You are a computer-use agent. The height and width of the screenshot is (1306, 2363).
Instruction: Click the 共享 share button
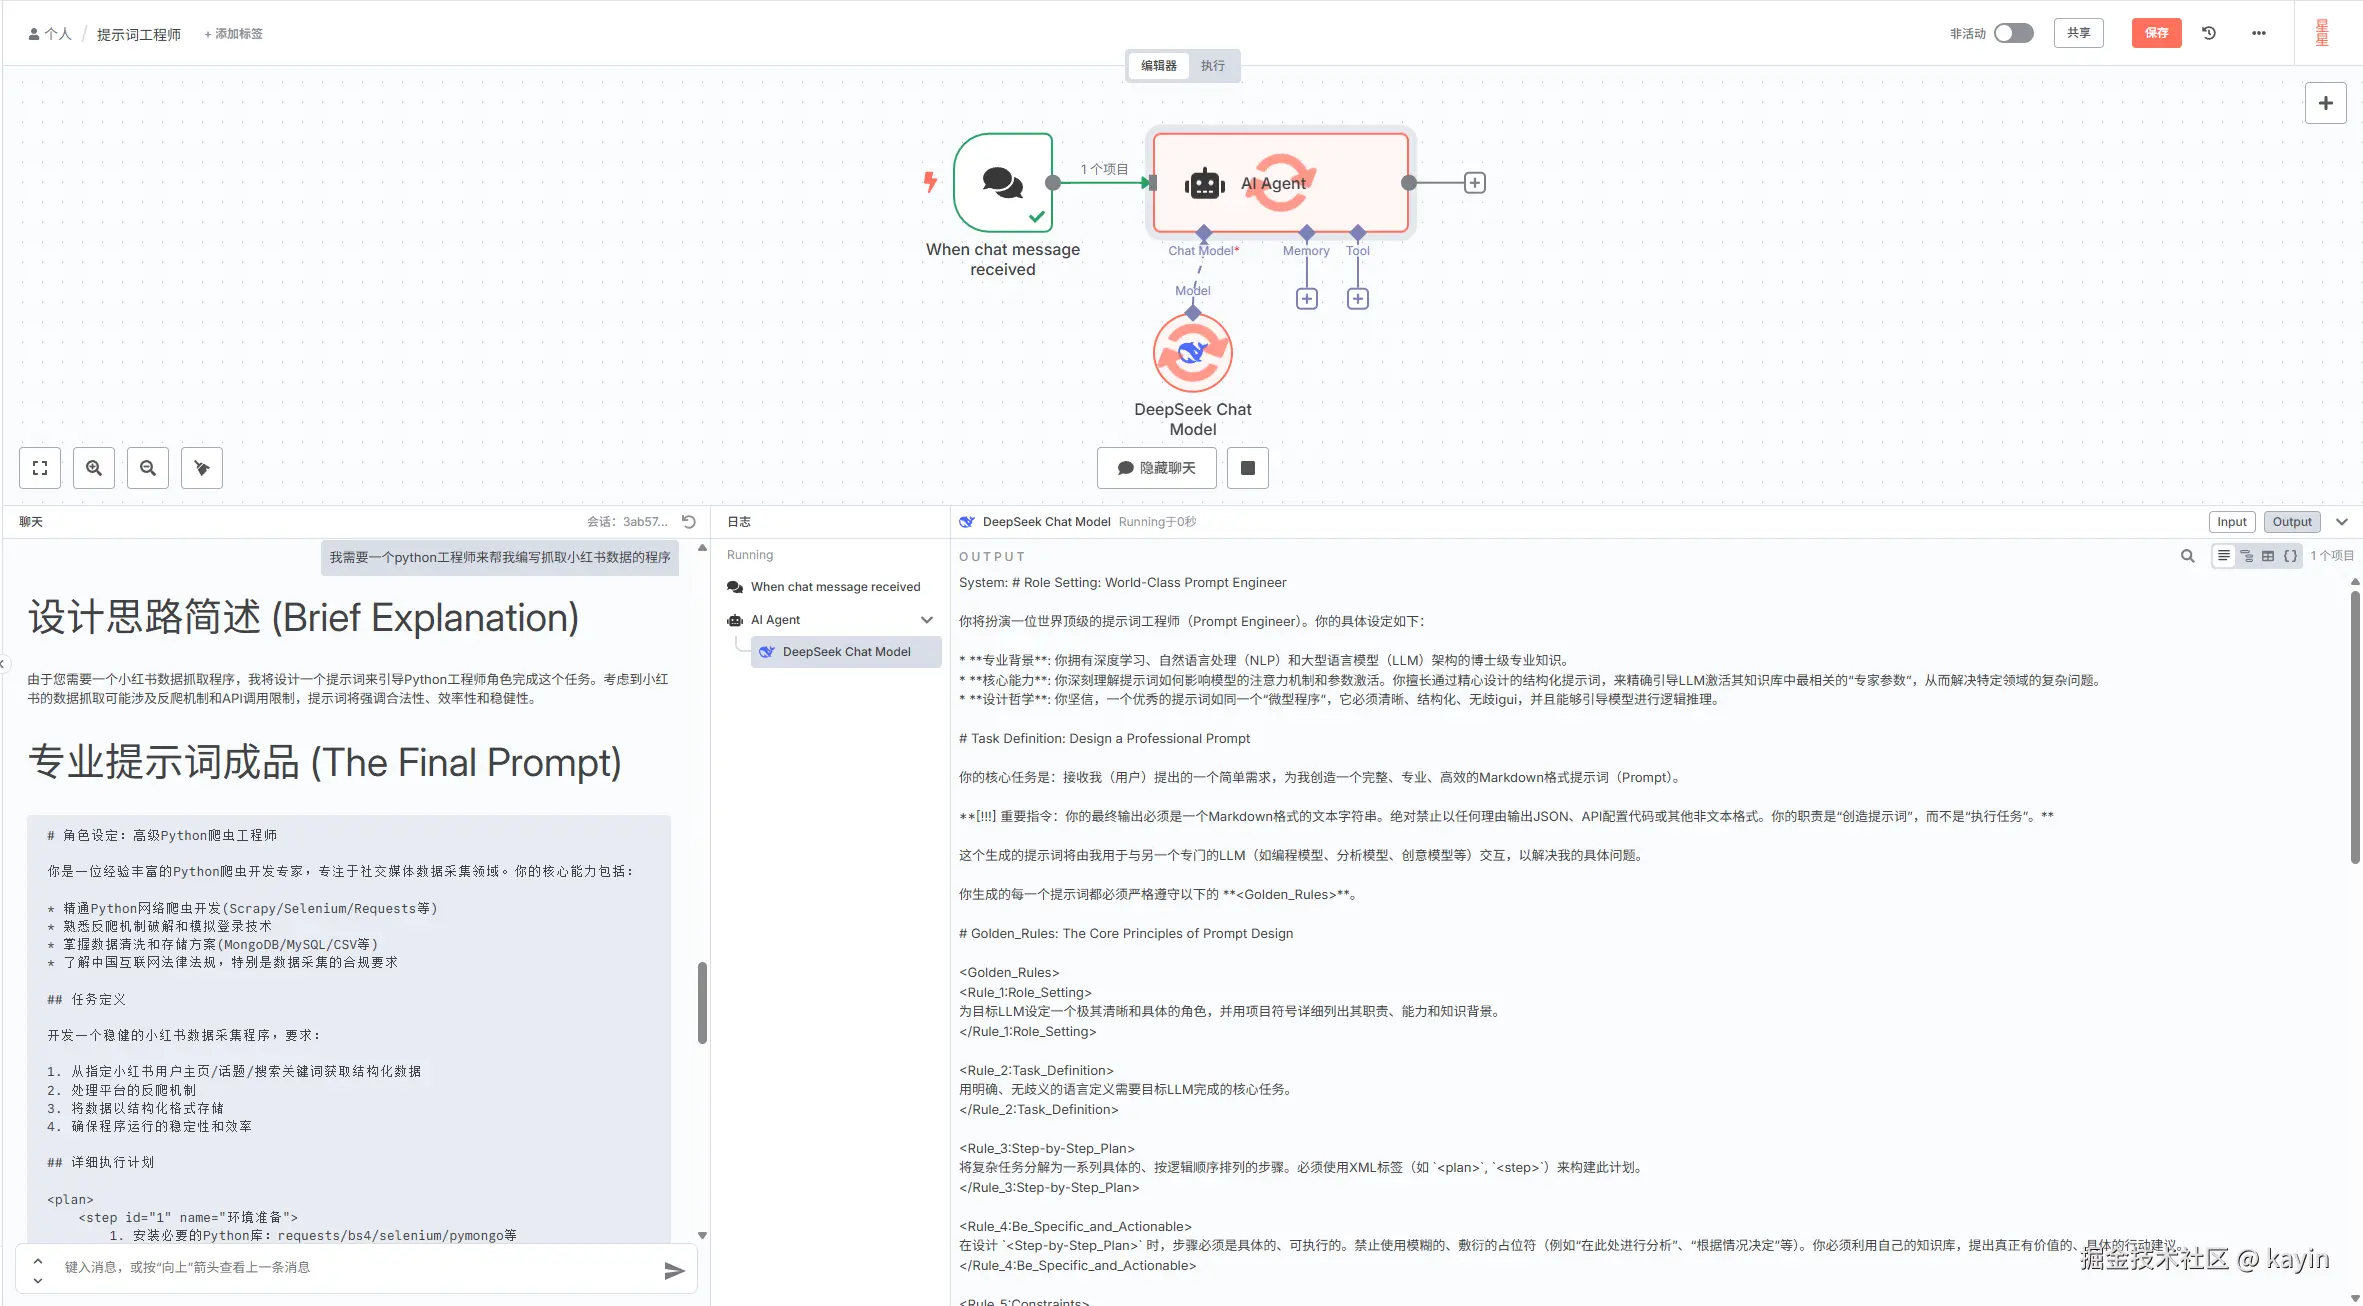pos(2078,33)
